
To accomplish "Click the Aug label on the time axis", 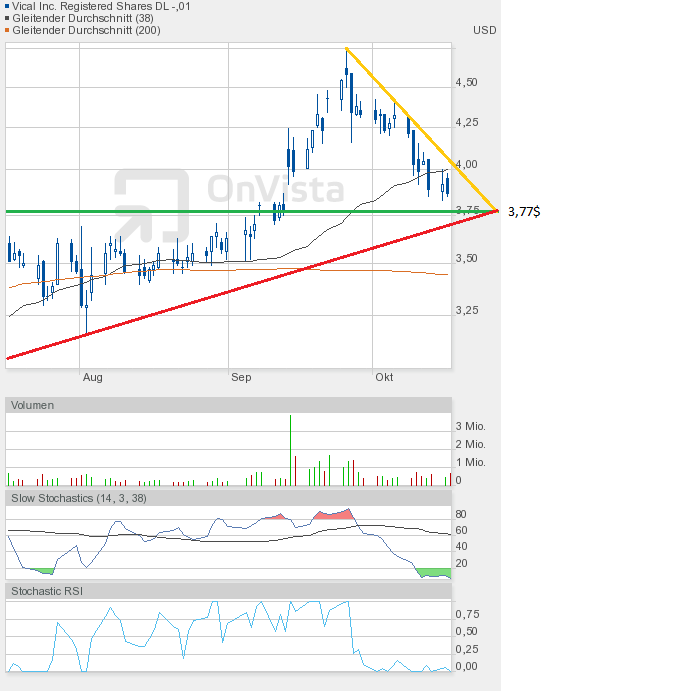I will pos(92,377).
